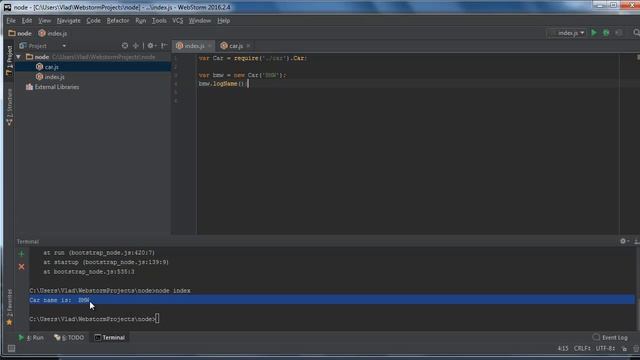Open the File menu
This screenshot has width=640, height=360.
pyautogui.click(x=11, y=20)
